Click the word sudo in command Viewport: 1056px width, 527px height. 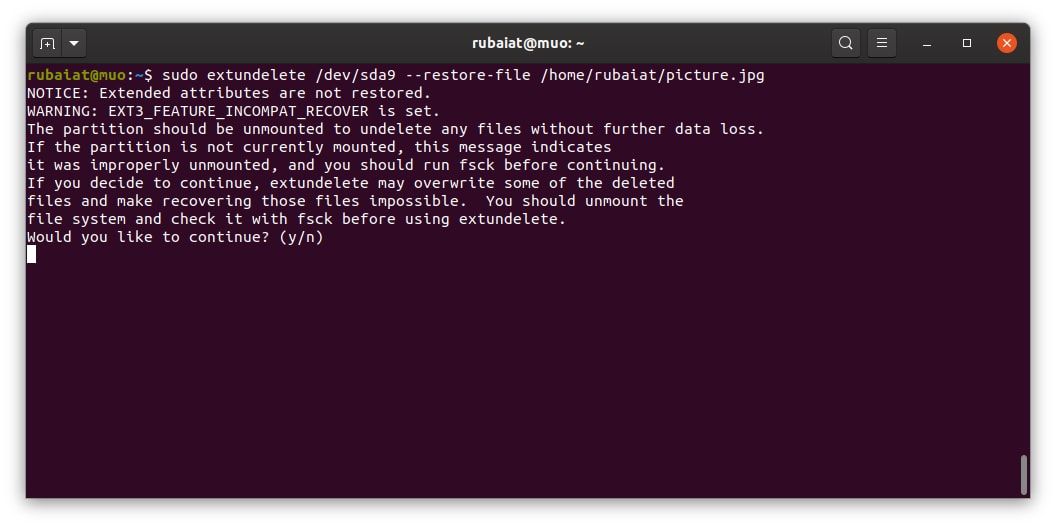click(180, 75)
